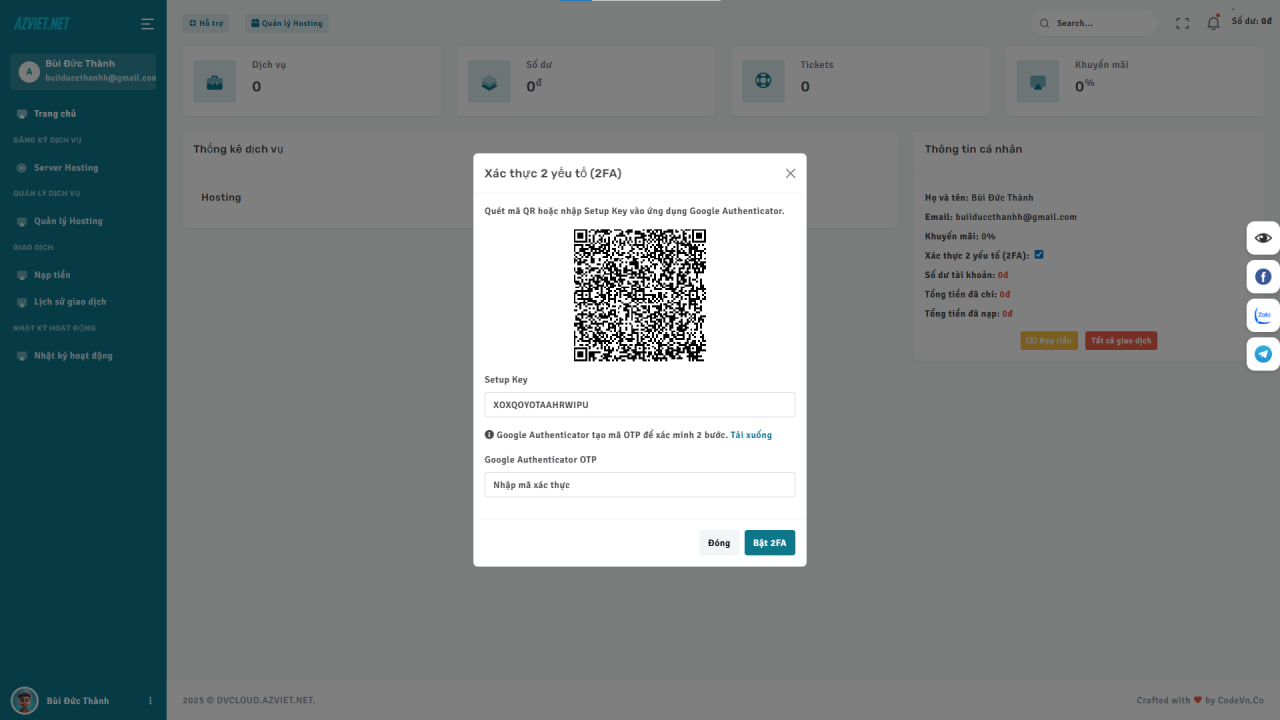
Task: Click the eye icon on right edge
Action: 1263,238
